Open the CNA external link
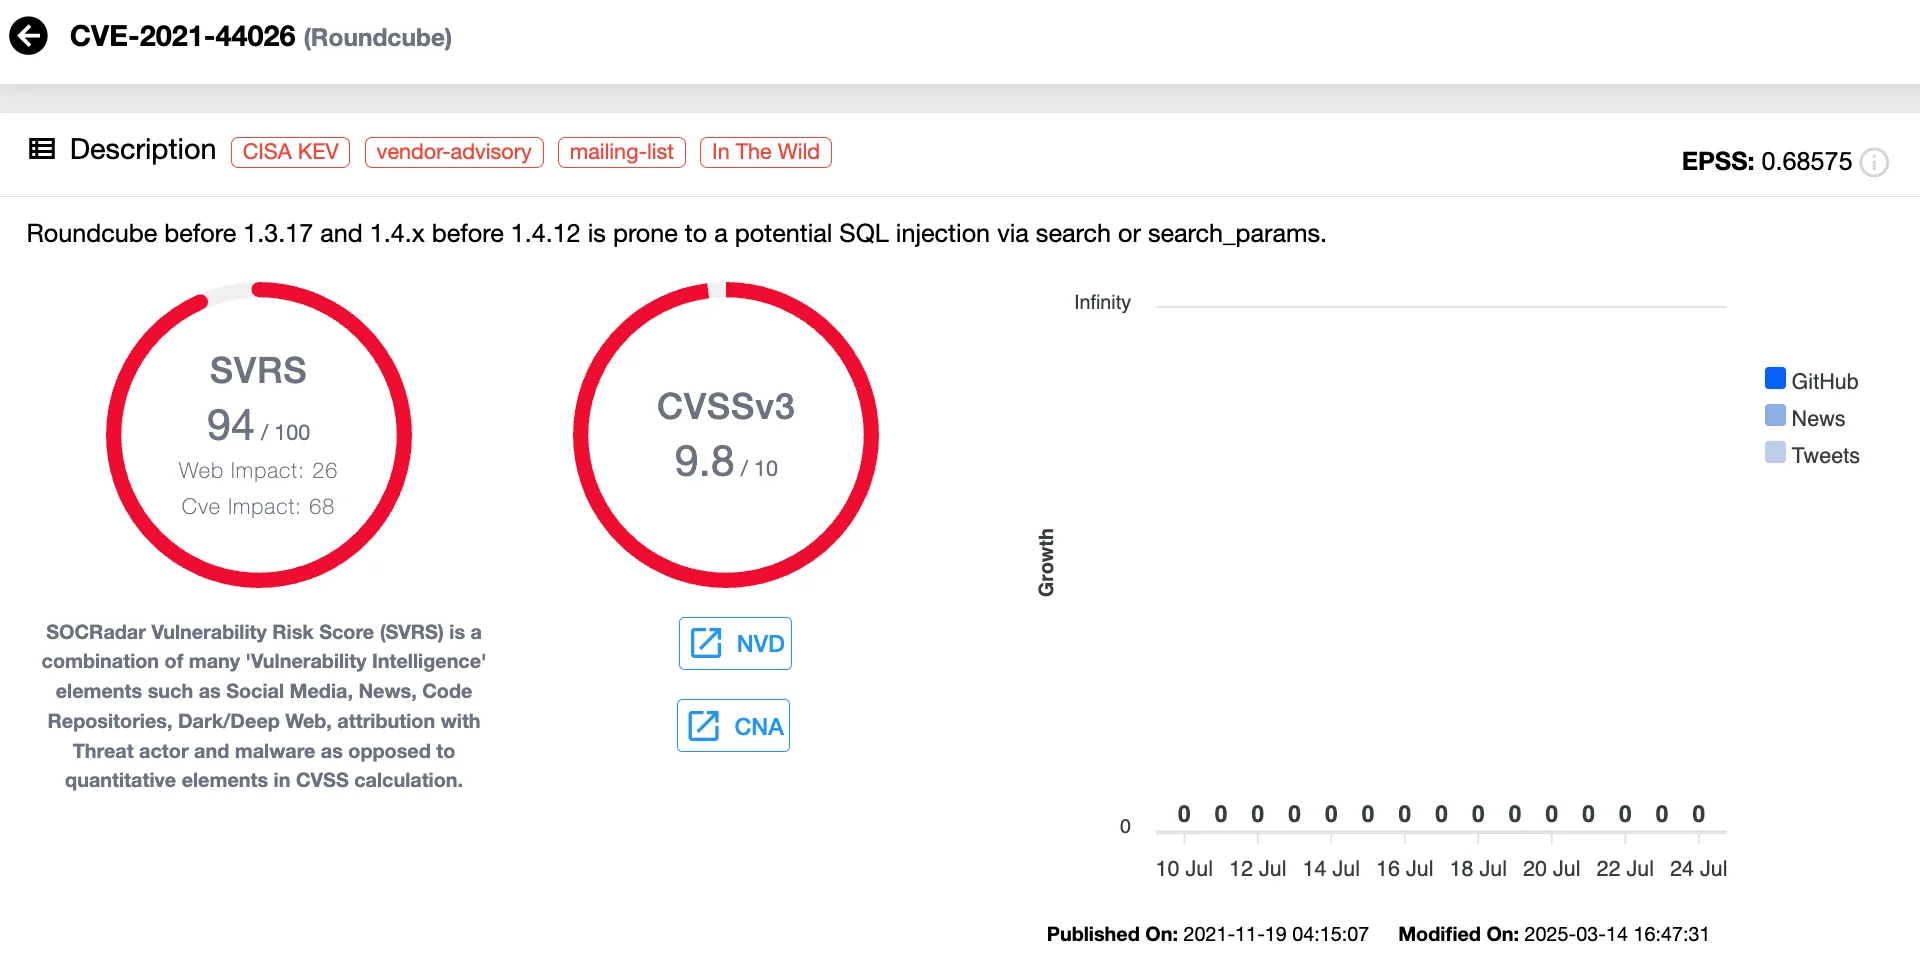Image resolution: width=1920 pixels, height=958 pixels. click(733, 725)
